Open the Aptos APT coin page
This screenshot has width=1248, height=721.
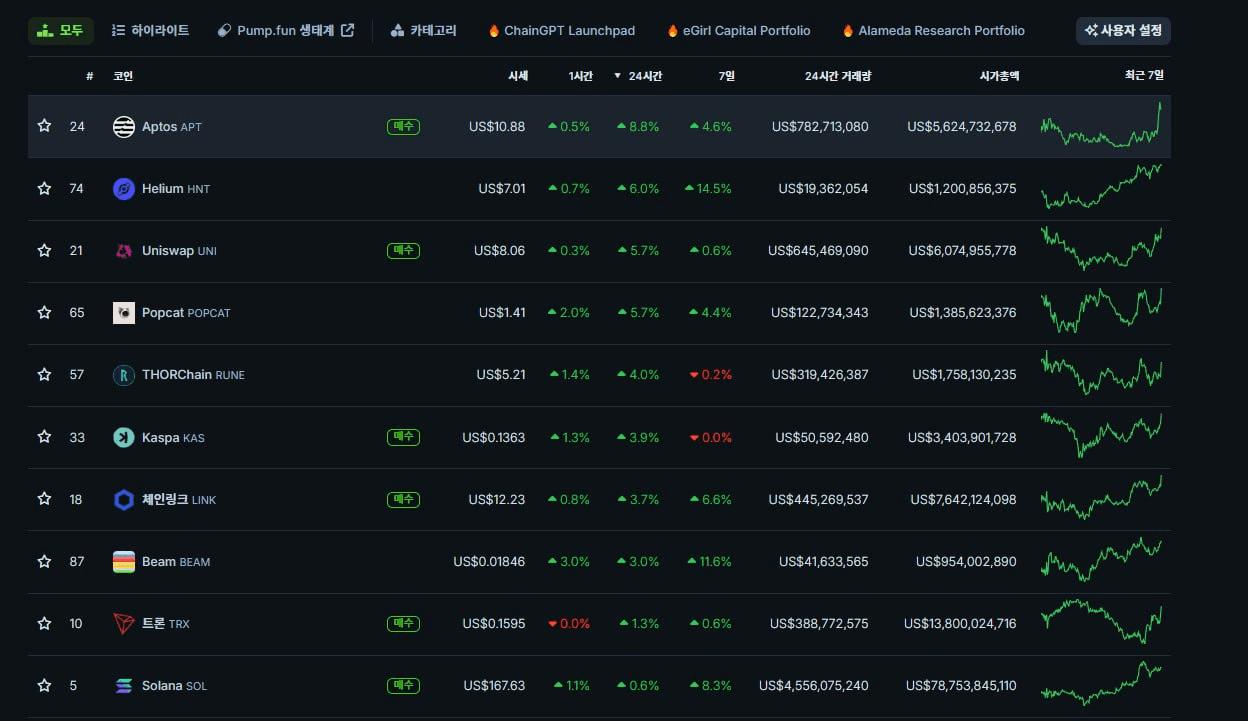click(x=172, y=127)
